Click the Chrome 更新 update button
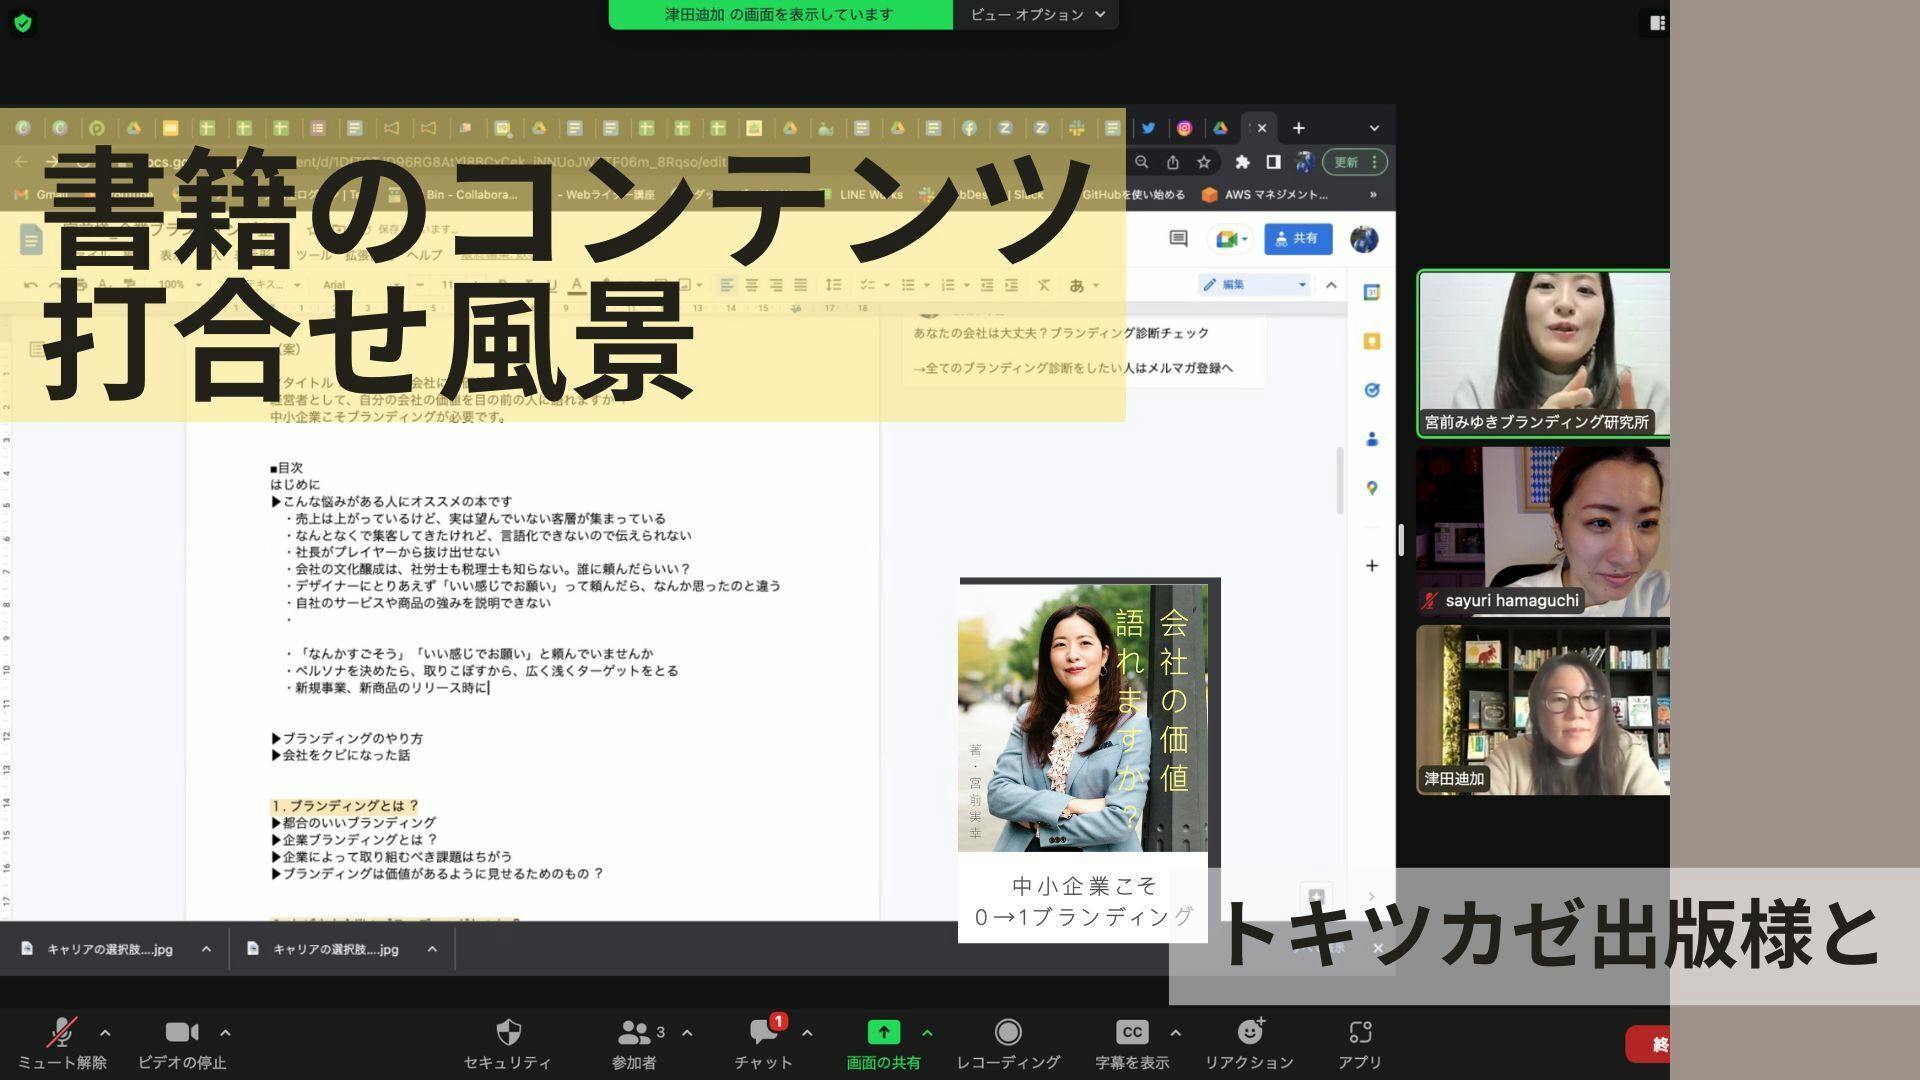 [x=1347, y=162]
